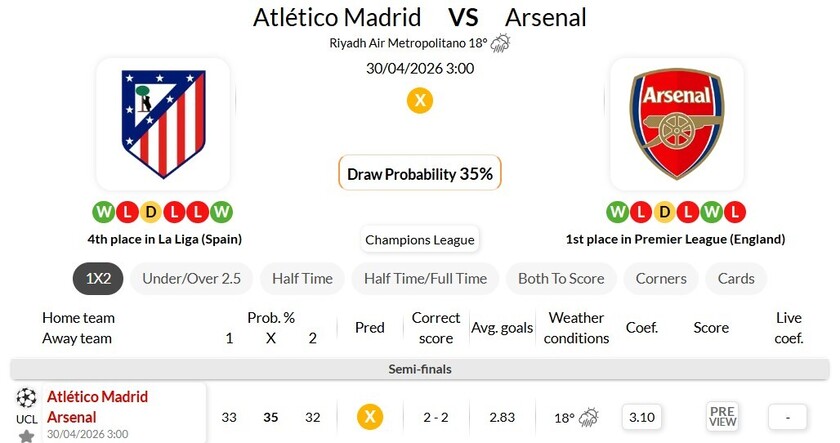Click the 3.10 coefficient button
Viewport: 840px width, 443px height.
click(641, 417)
